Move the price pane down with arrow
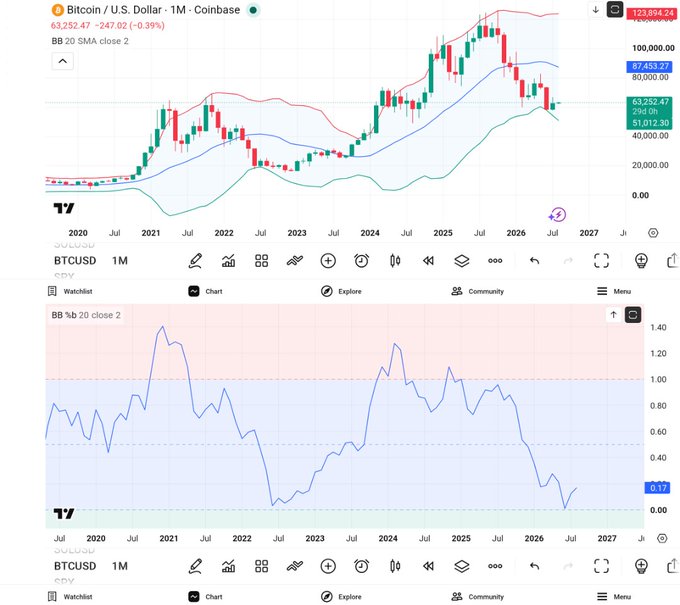The image size is (680, 605). pyautogui.click(x=595, y=10)
